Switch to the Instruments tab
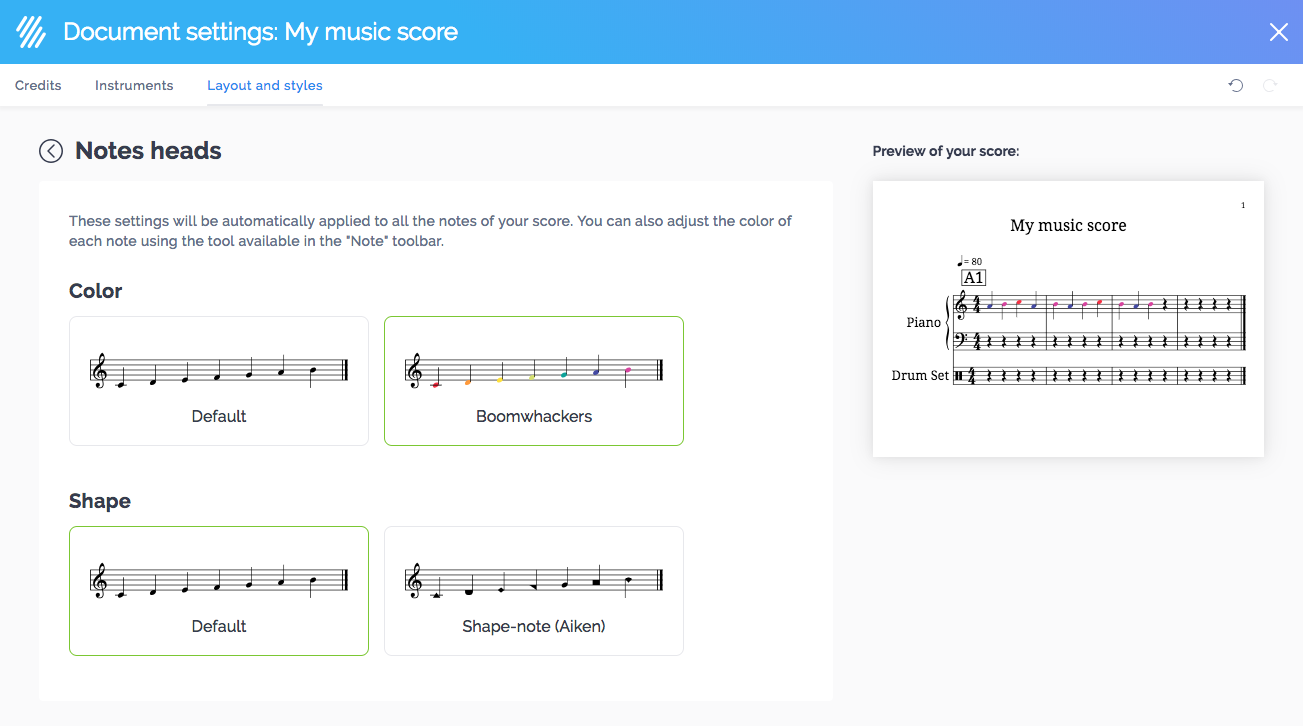The image size is (1303, 726). click(134, 86)
